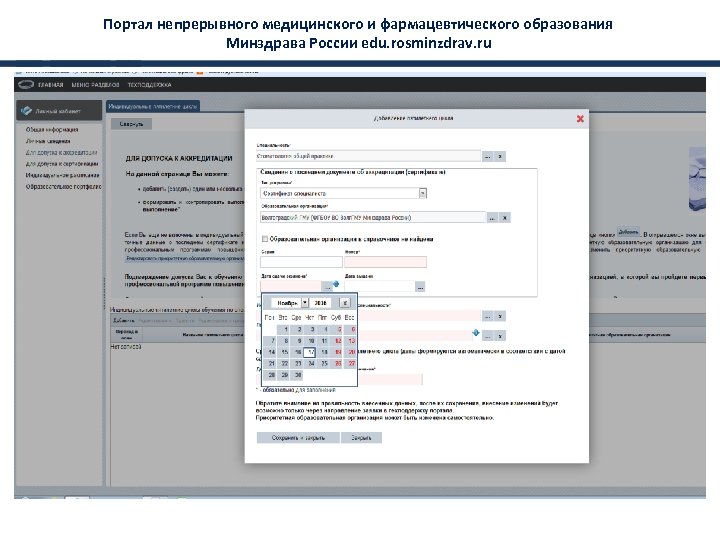Open Образовательное портфолио in sidebar
The height and width of the screenshot is (540, 720).
point(63,186)
